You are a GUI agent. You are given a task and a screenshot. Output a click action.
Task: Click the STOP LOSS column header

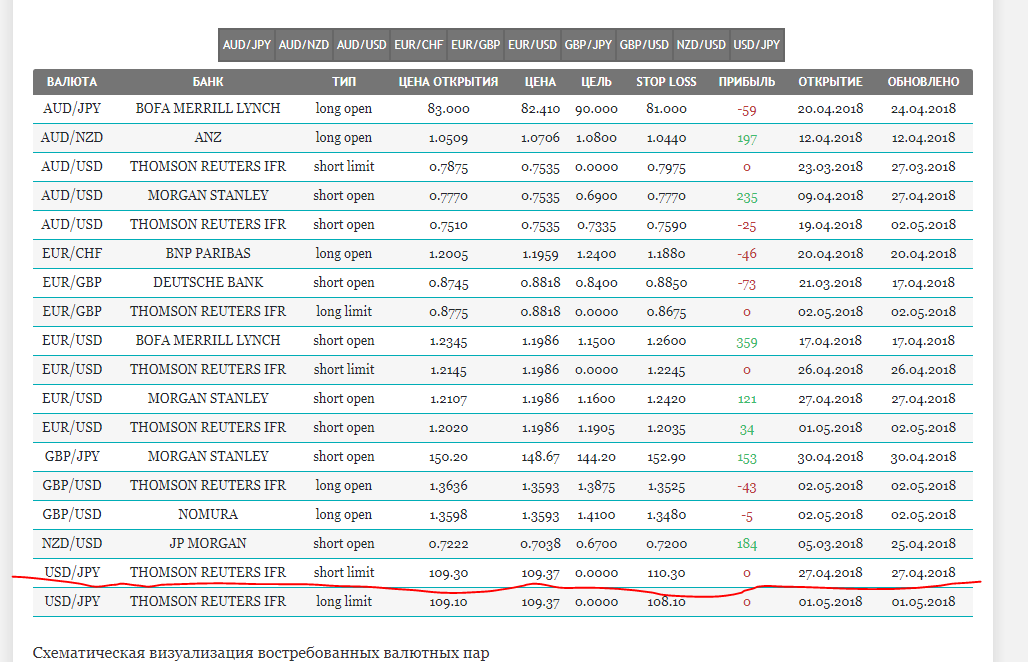(666, 82)
